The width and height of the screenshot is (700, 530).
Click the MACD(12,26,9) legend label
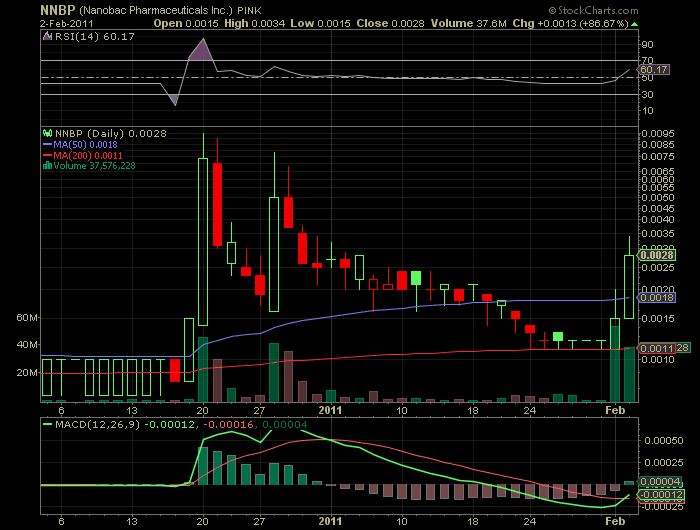(x=97, y=425)
